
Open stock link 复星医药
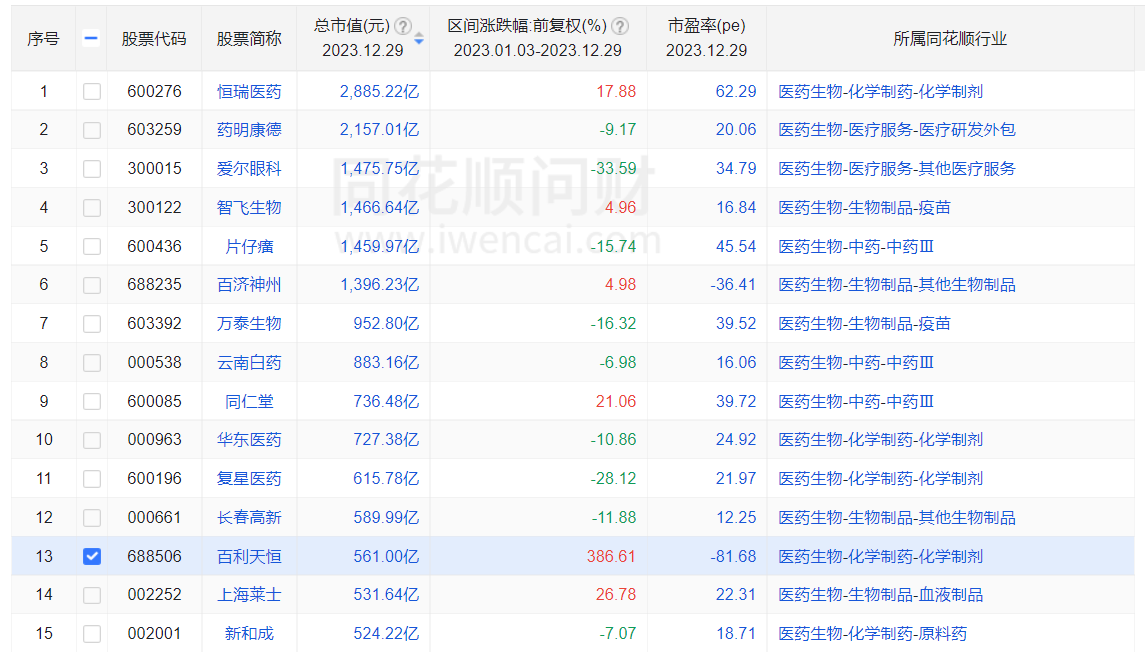249,478
